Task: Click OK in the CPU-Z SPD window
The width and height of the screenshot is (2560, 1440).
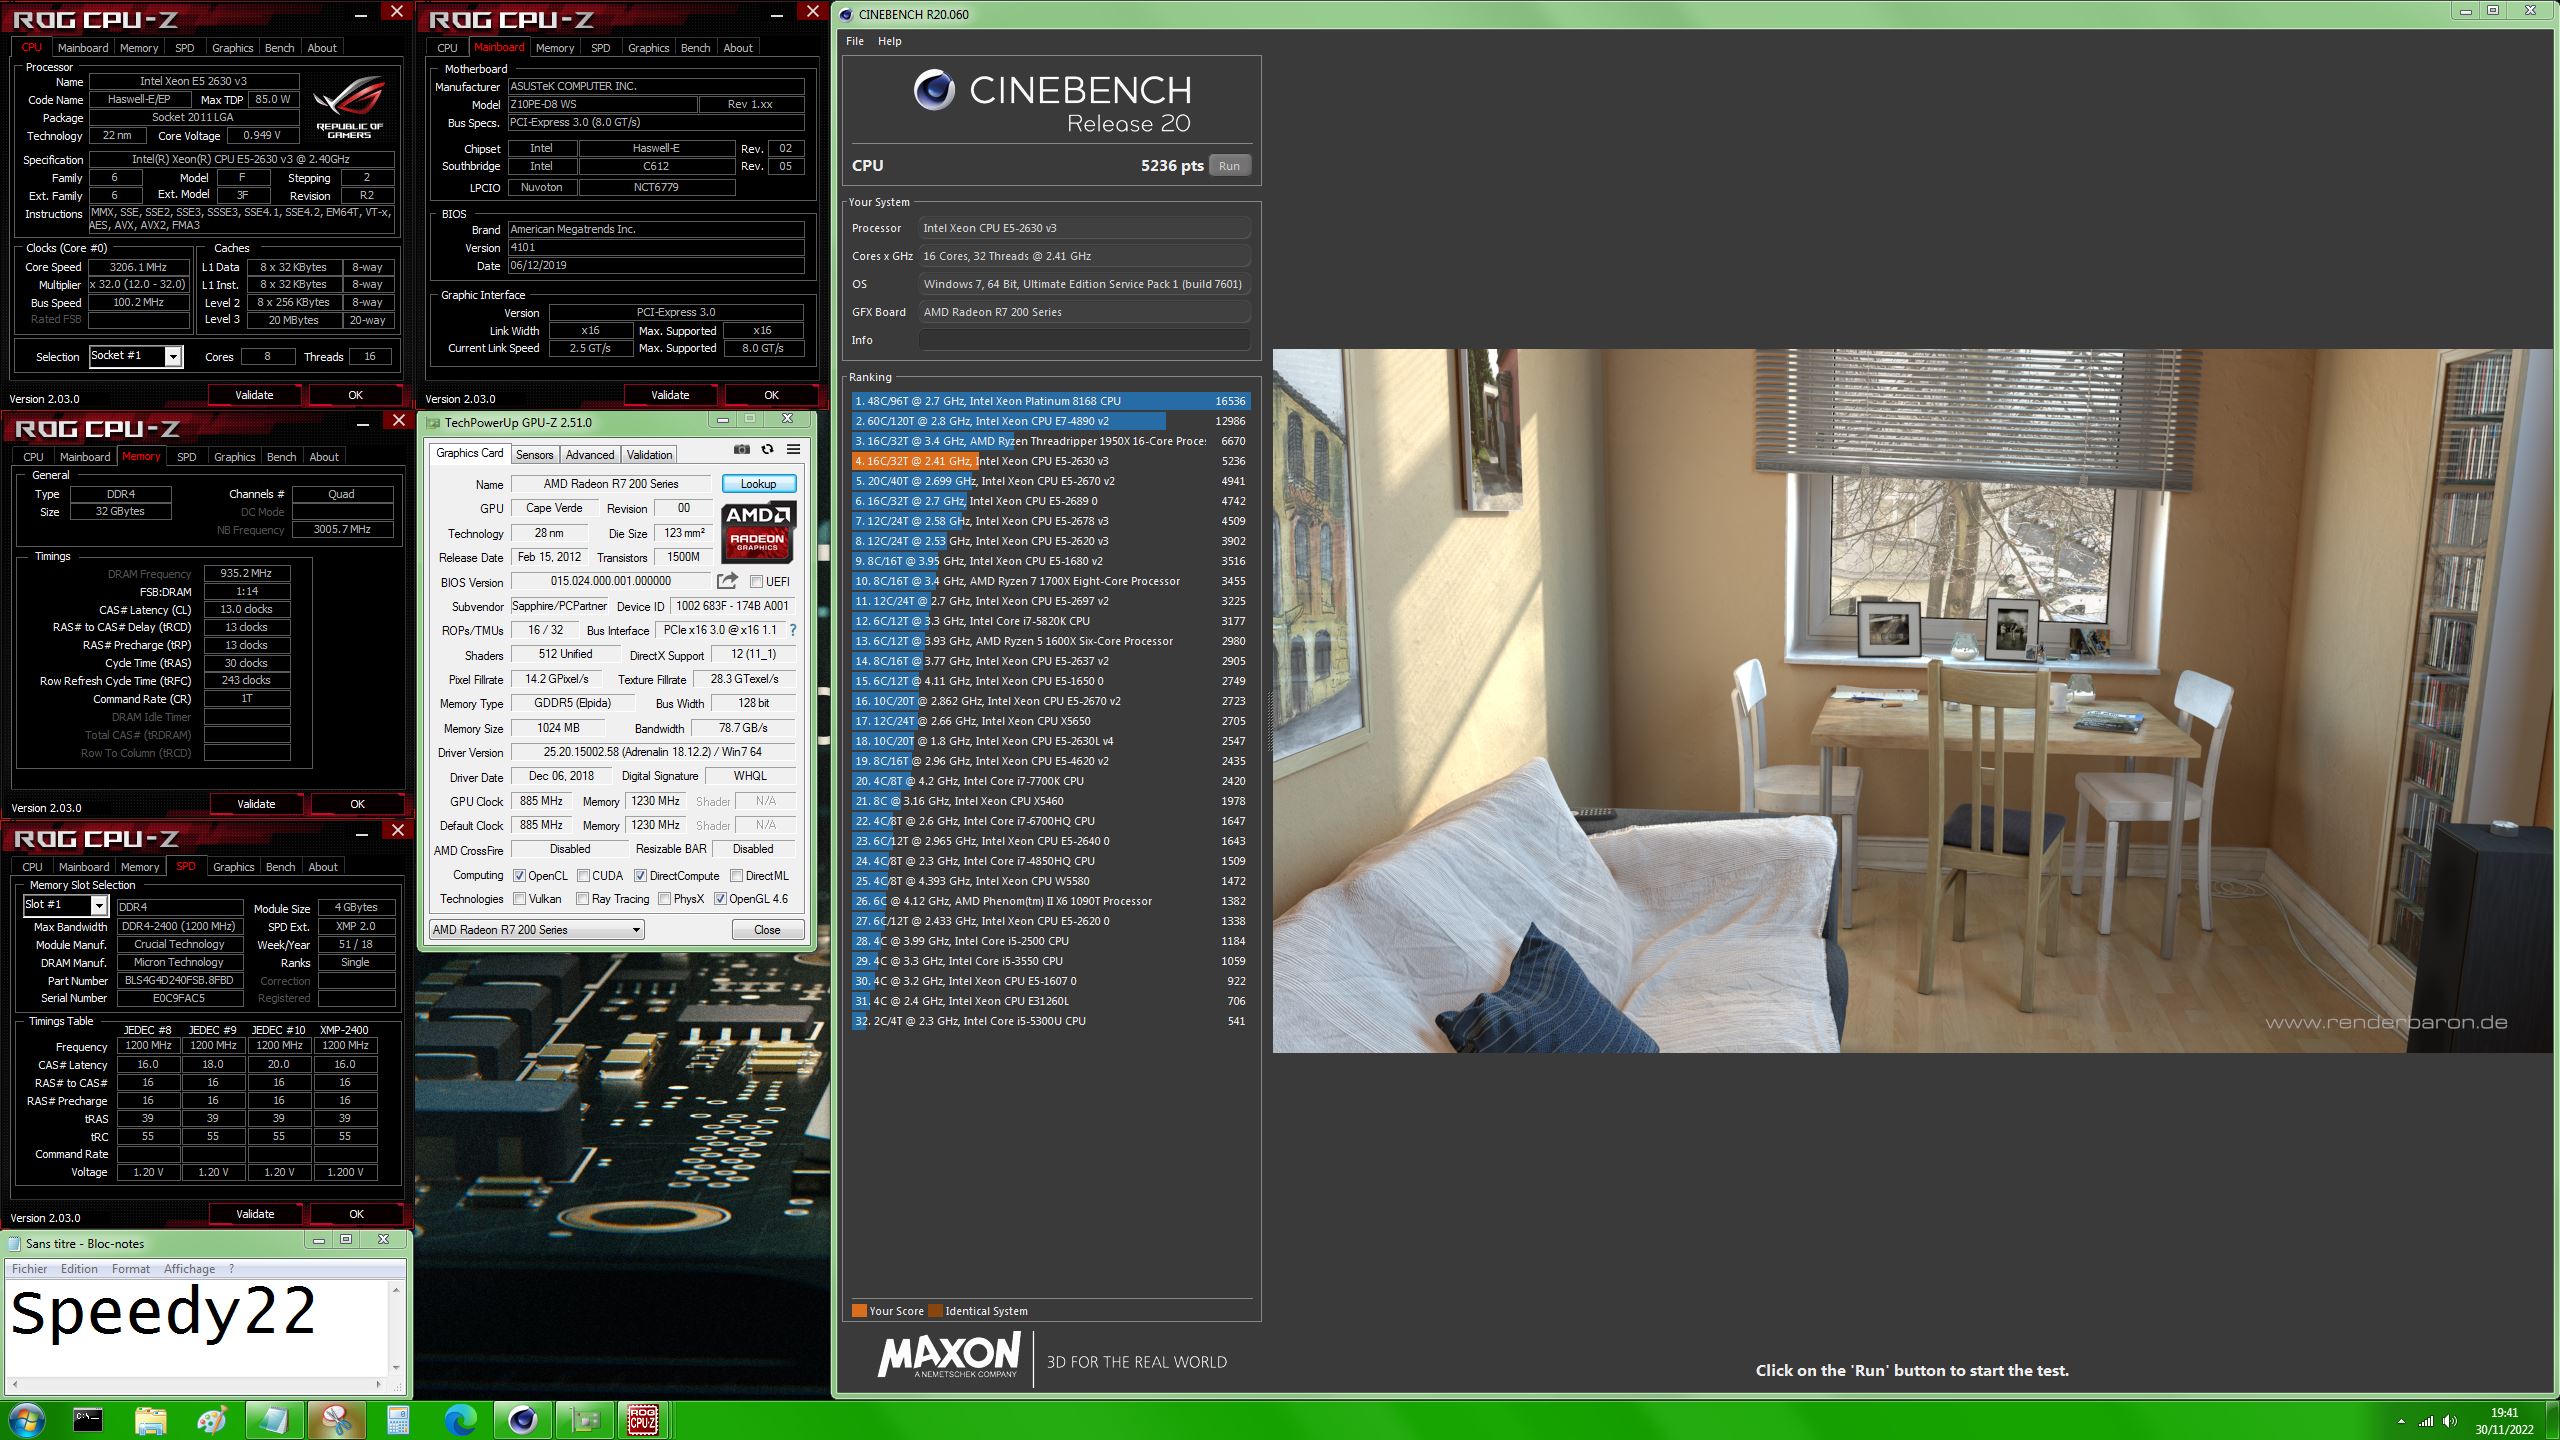Action: (x=356, y=1214)
